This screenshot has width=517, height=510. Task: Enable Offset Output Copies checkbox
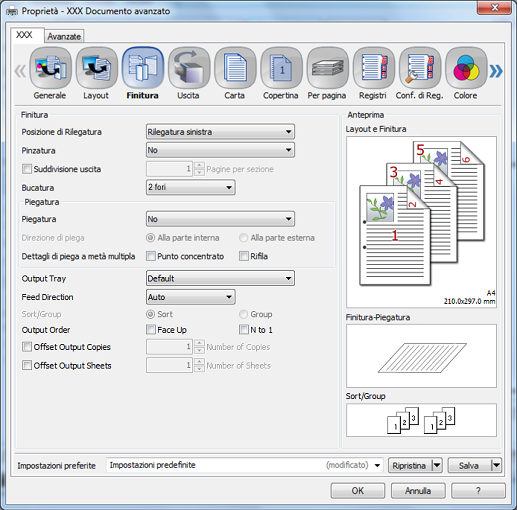click(x=27, y=347)
